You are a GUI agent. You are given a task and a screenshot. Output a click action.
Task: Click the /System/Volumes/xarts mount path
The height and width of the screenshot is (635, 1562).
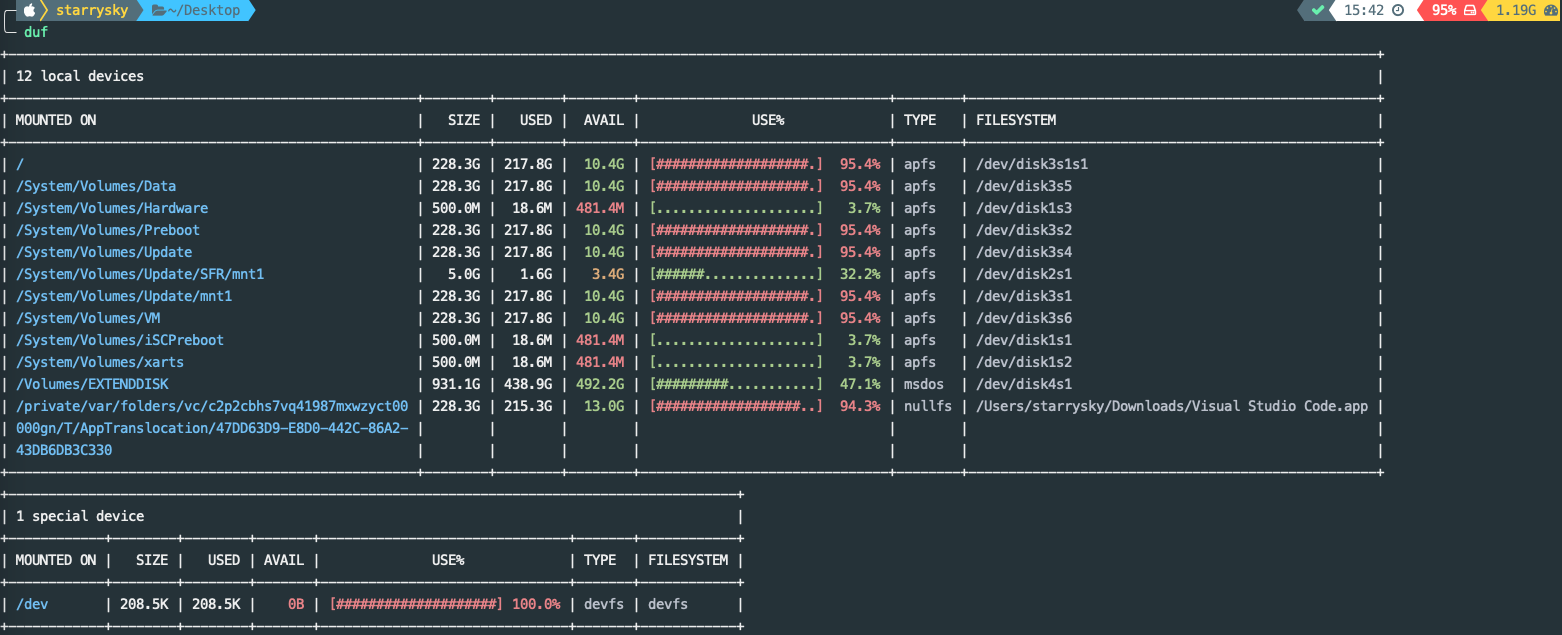coord(100,362)
